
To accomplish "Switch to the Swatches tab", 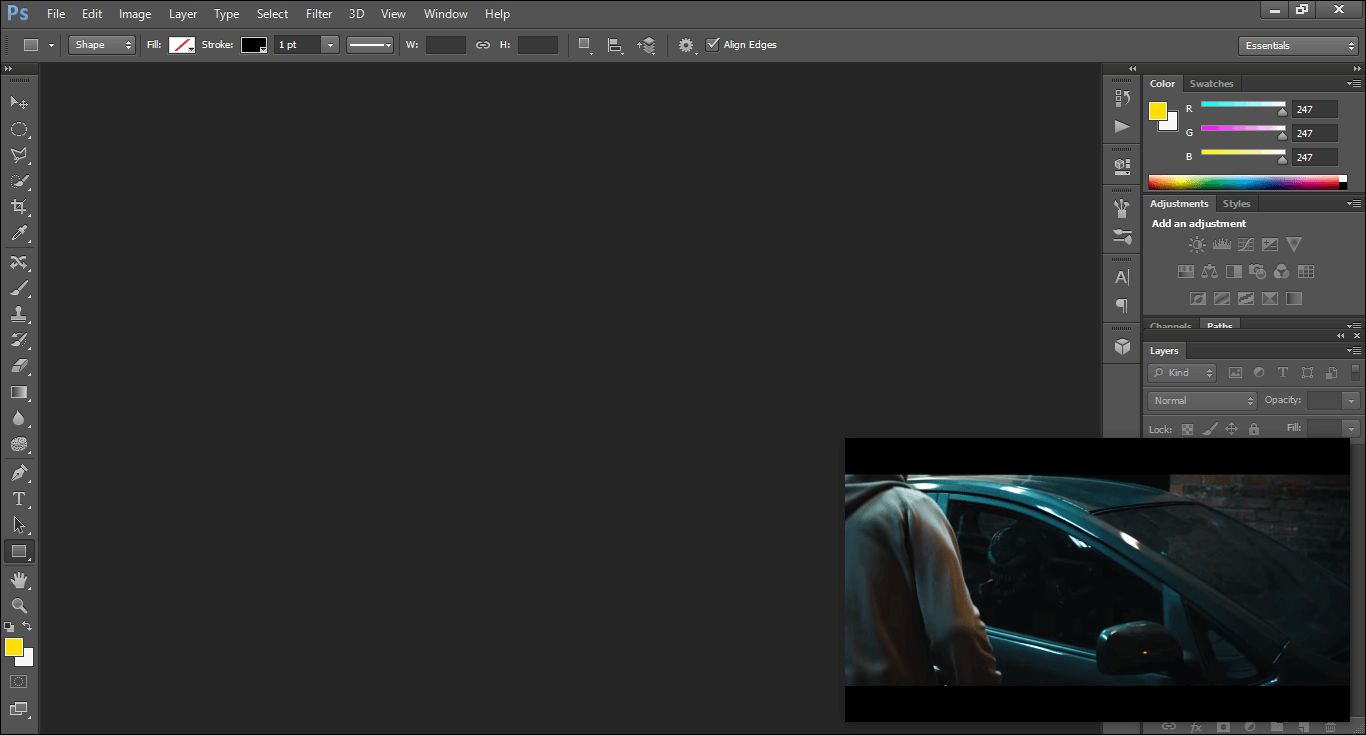I will (x=1211, y=84).
